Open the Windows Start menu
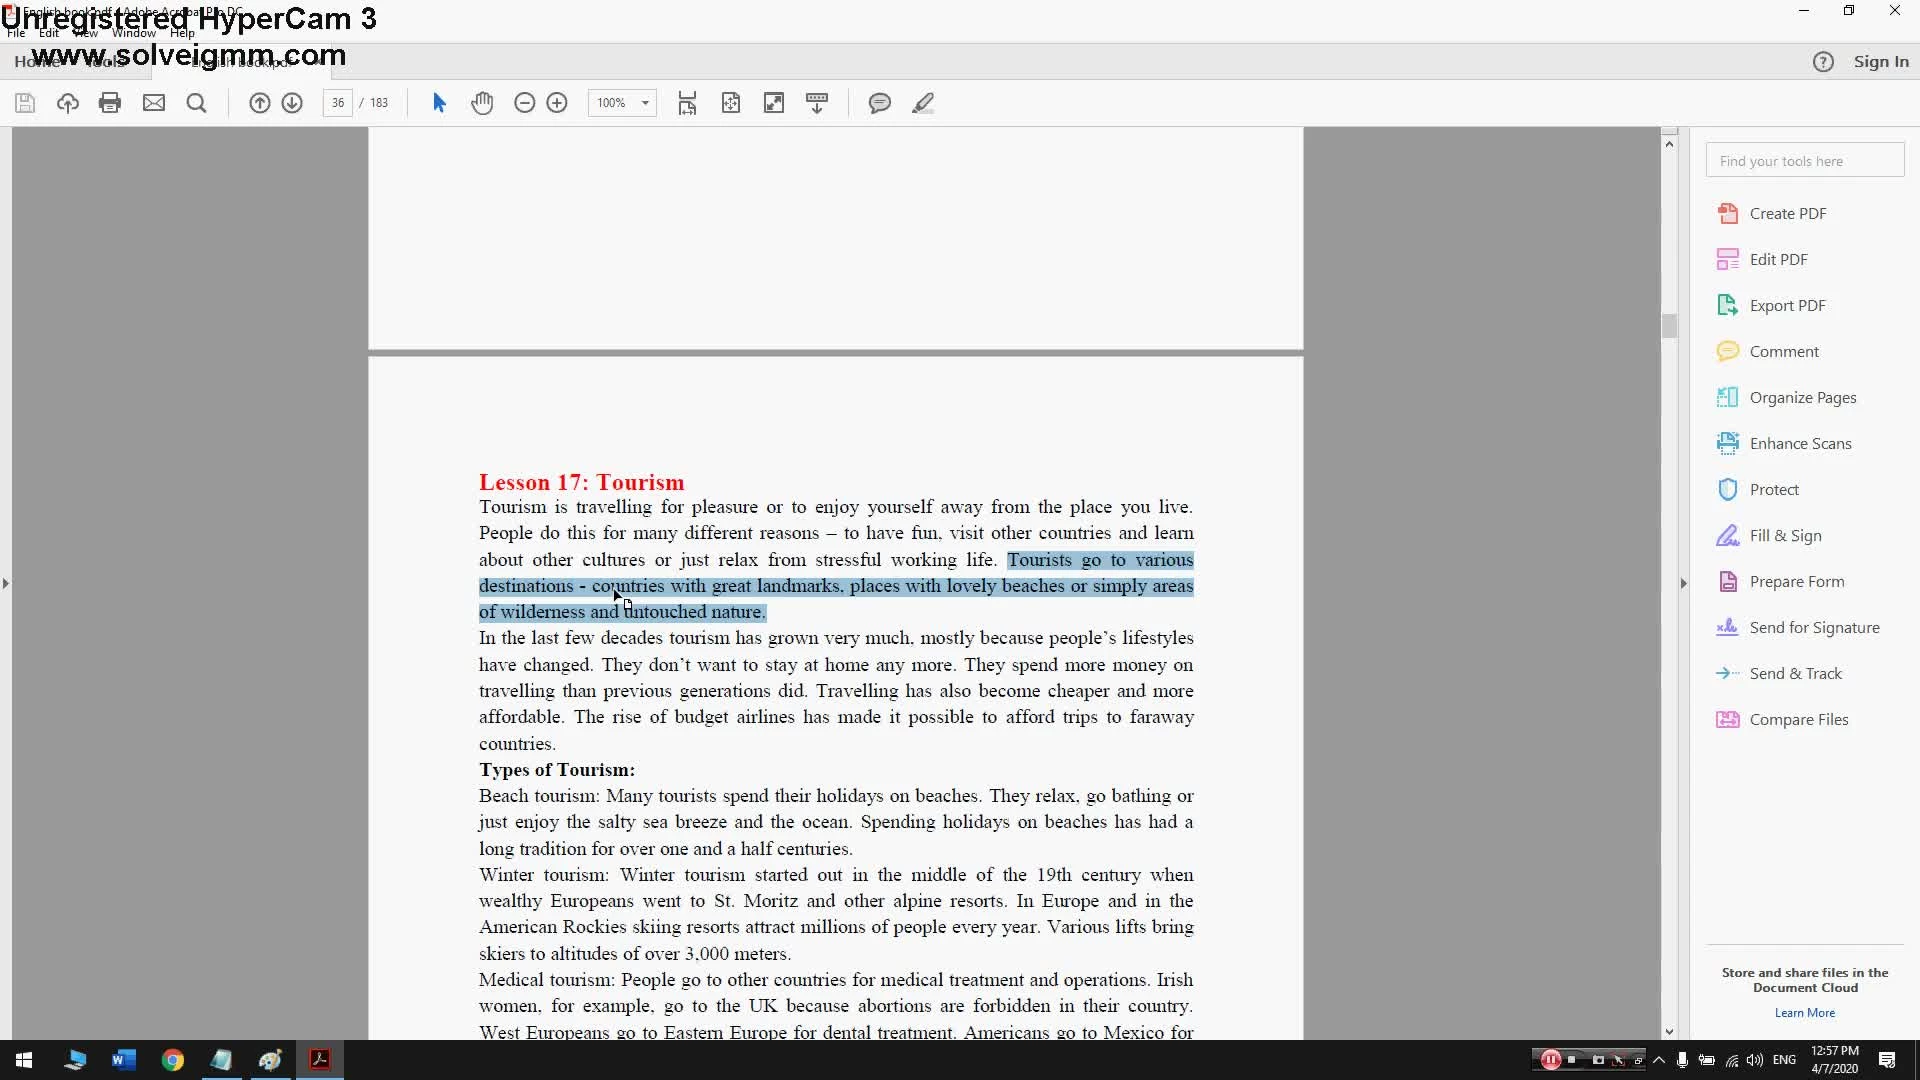Screen dimensions: 1920x1080 [x=24, y=1060]
